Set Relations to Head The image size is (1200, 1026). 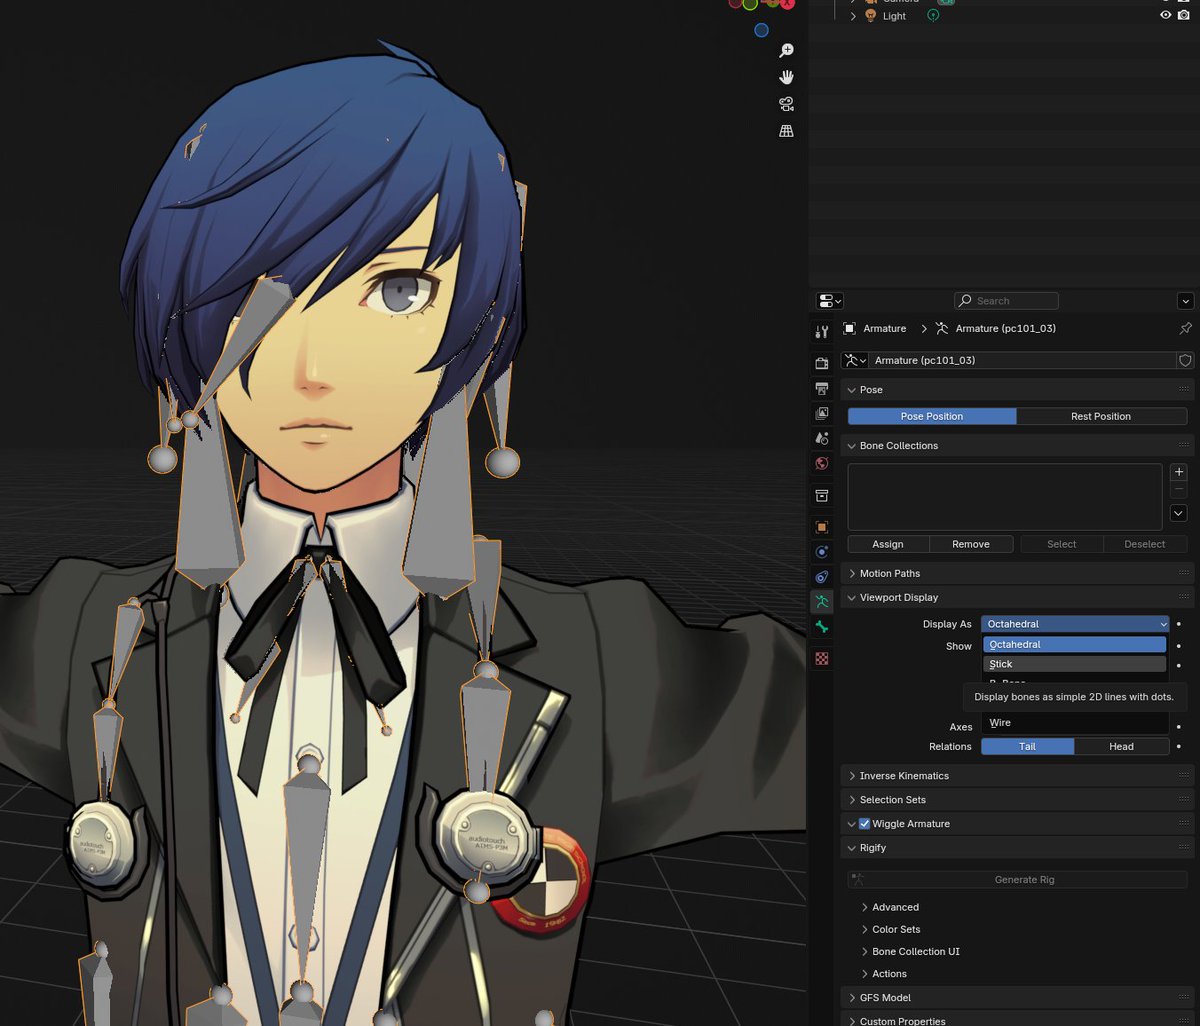(x=1121, y=746)
